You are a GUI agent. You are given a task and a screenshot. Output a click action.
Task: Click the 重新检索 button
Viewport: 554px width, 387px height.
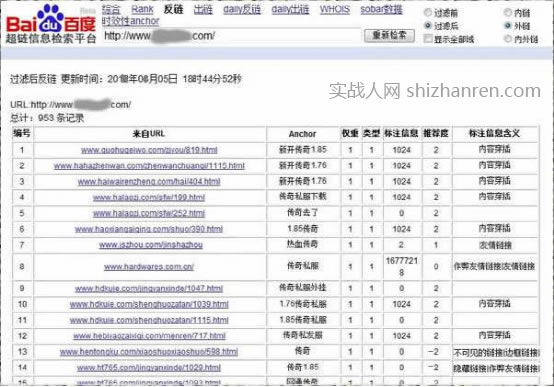coord(389,35)
